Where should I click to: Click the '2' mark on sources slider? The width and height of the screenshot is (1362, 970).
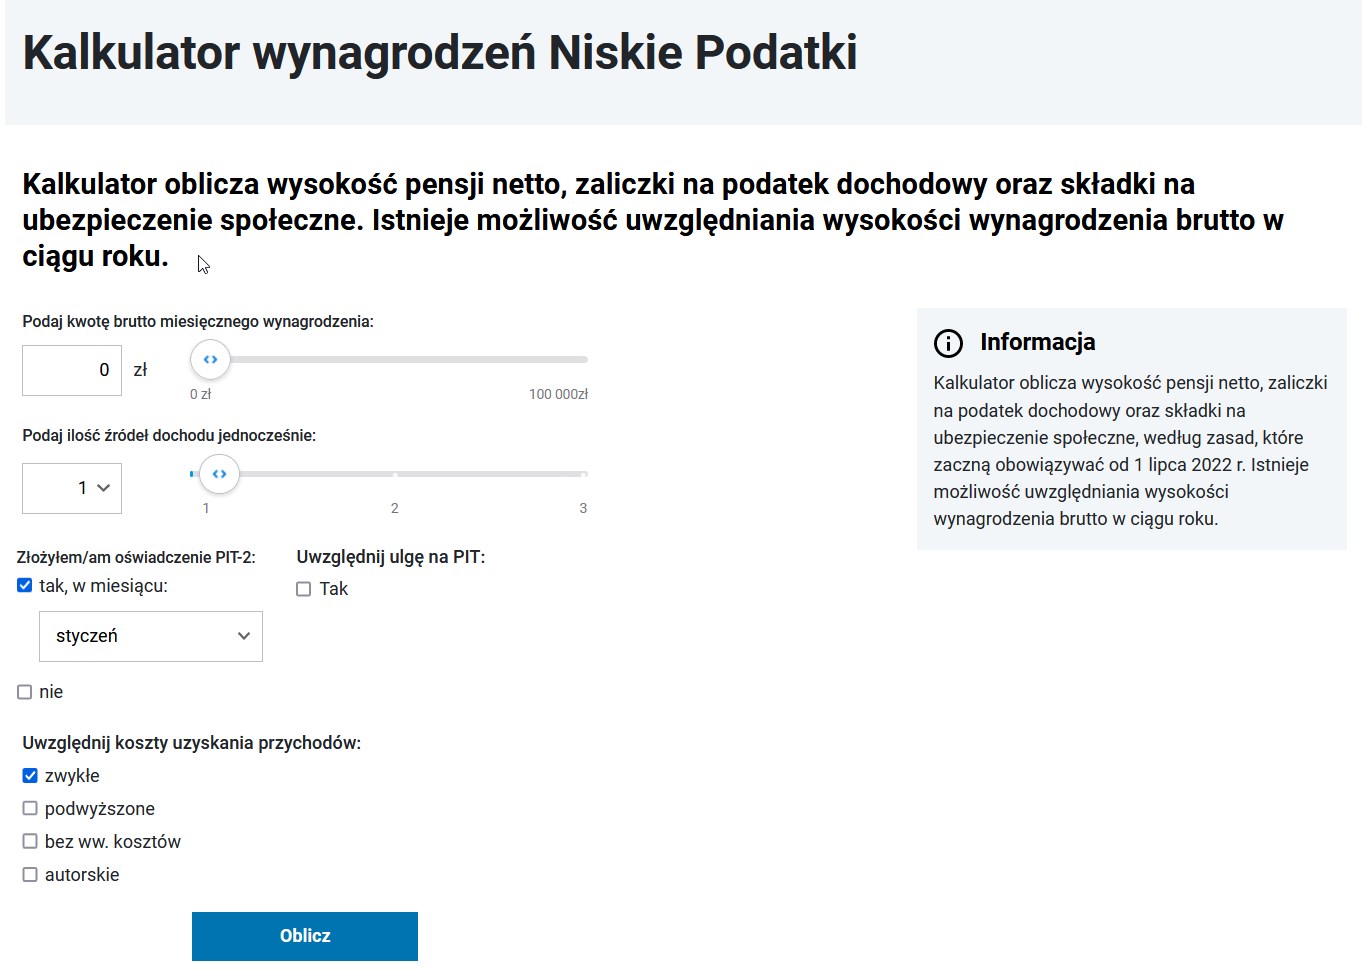point(395,508)
